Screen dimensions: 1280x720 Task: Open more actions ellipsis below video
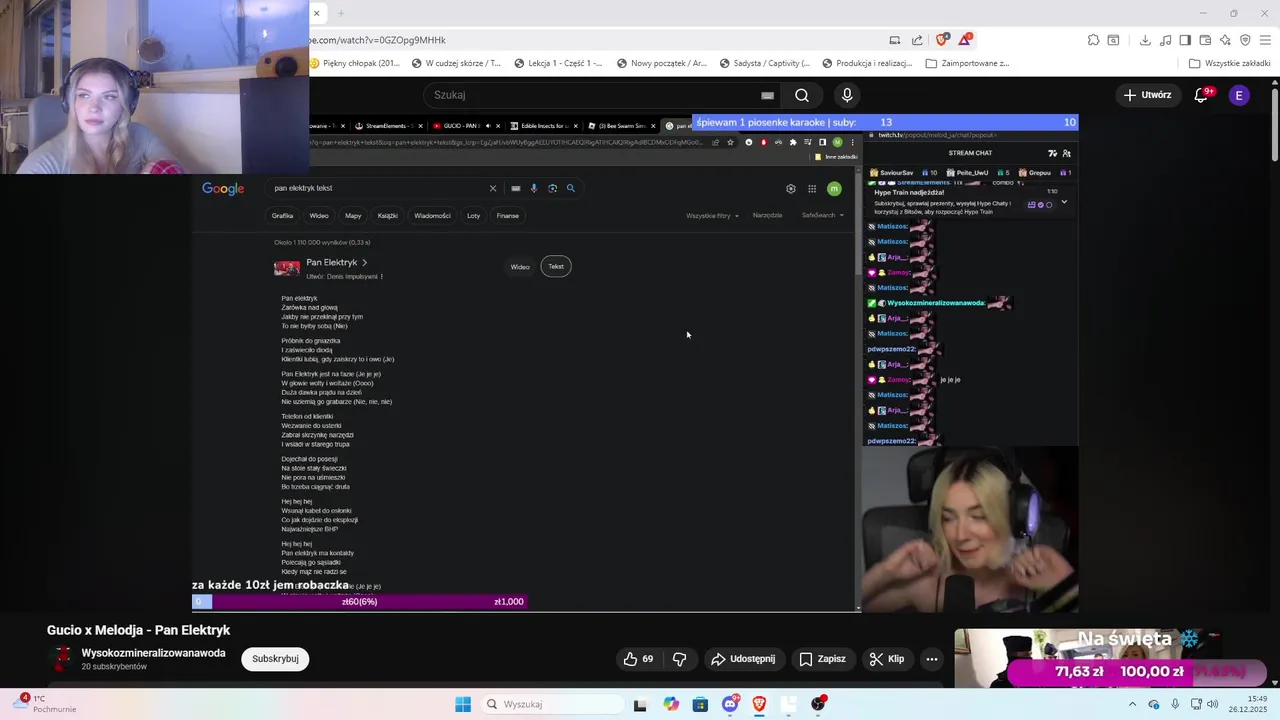[932, 659]
